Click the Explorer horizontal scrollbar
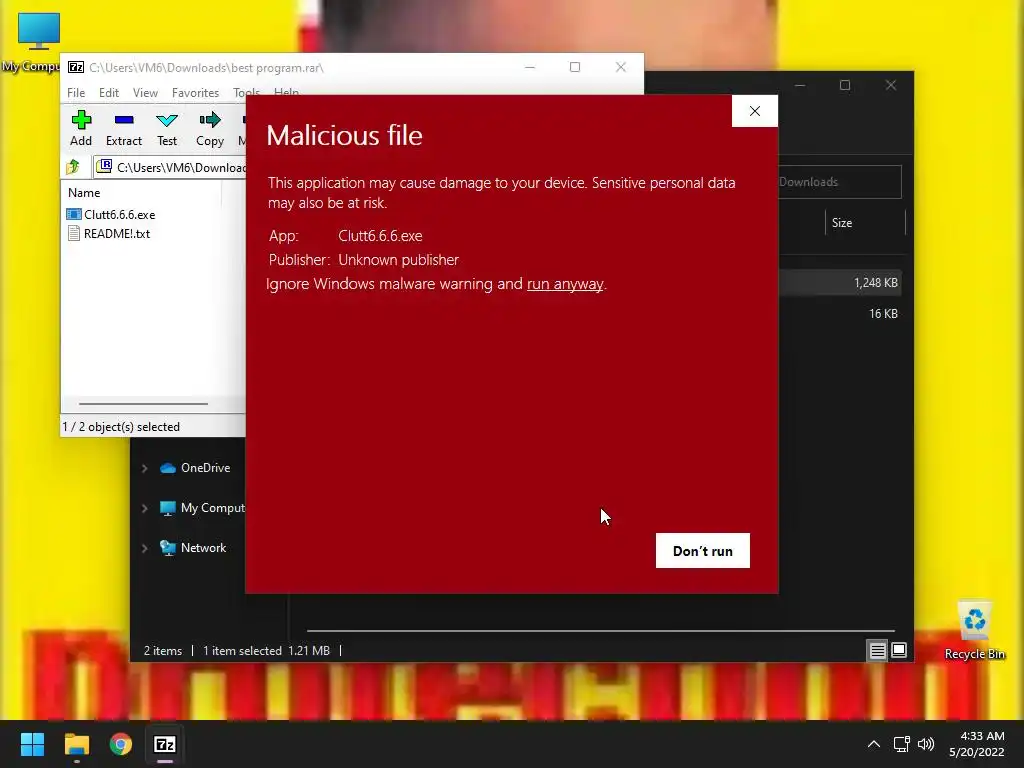This screenshot has height=768, width=1024. point(600,631)
